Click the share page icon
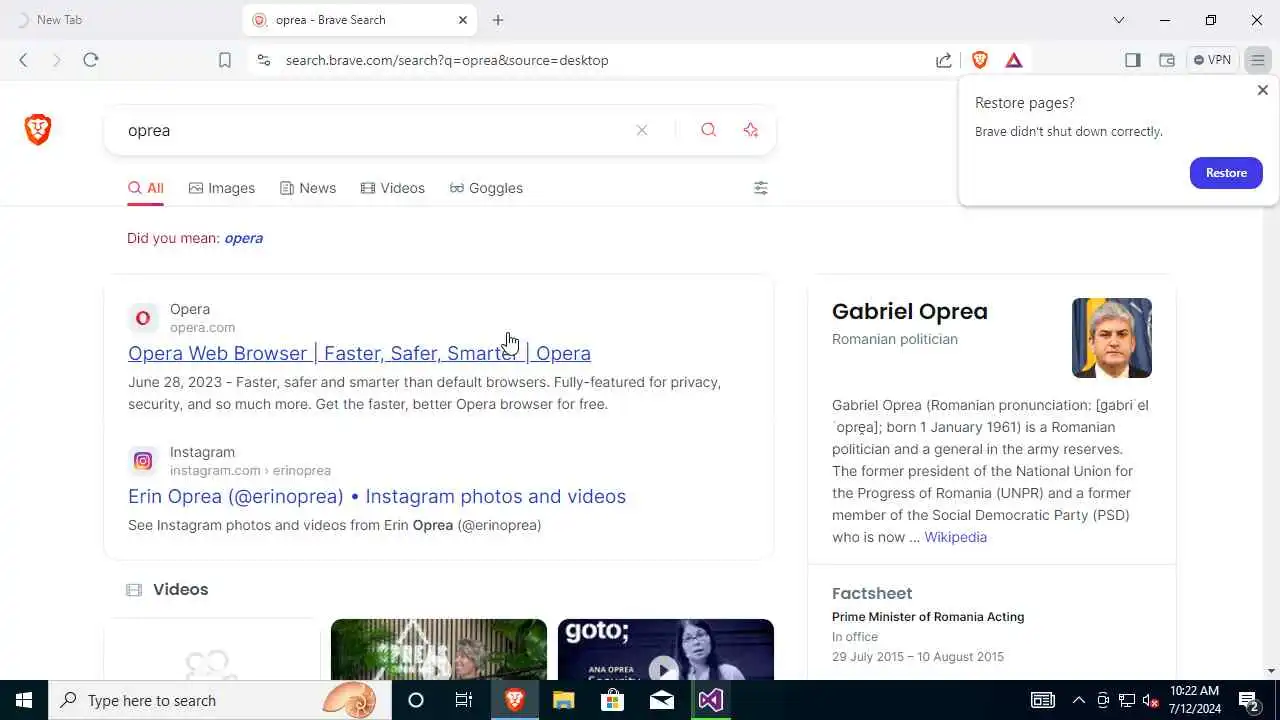The width and height of the screenshot is (1280, 720). point(944,60)
